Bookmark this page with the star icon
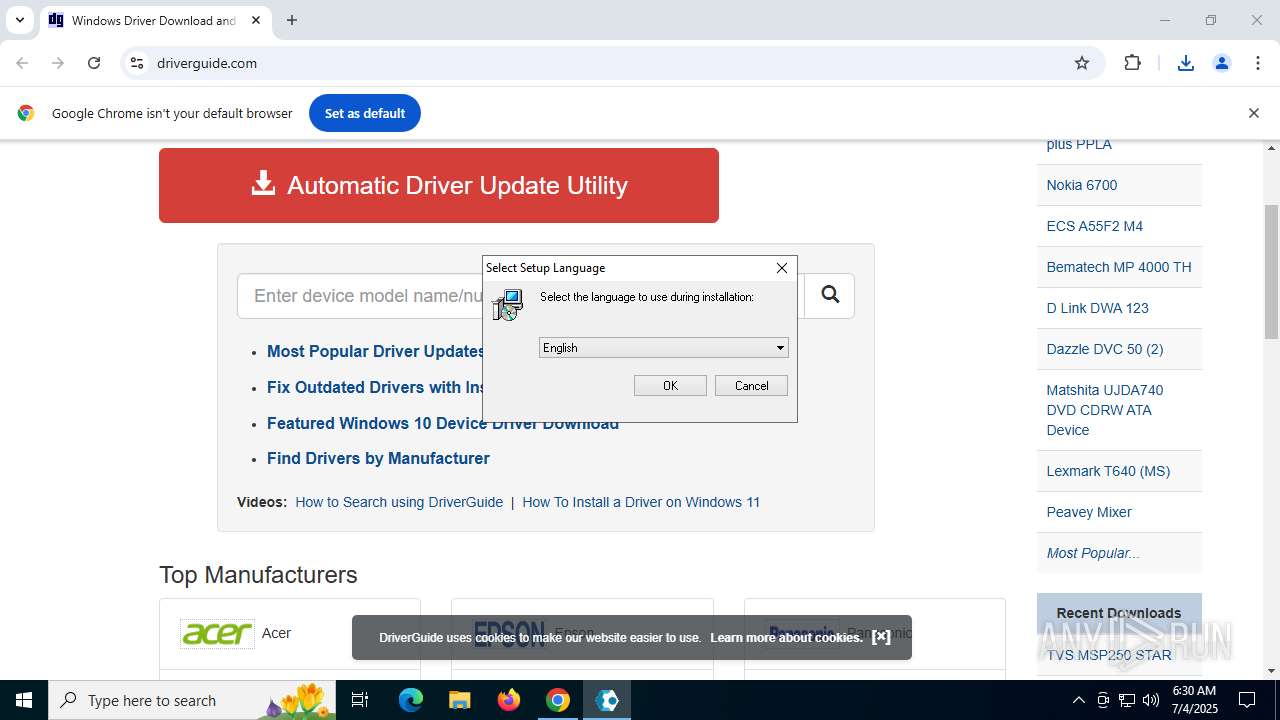Screen dimensions: 1280x720 1082,63
